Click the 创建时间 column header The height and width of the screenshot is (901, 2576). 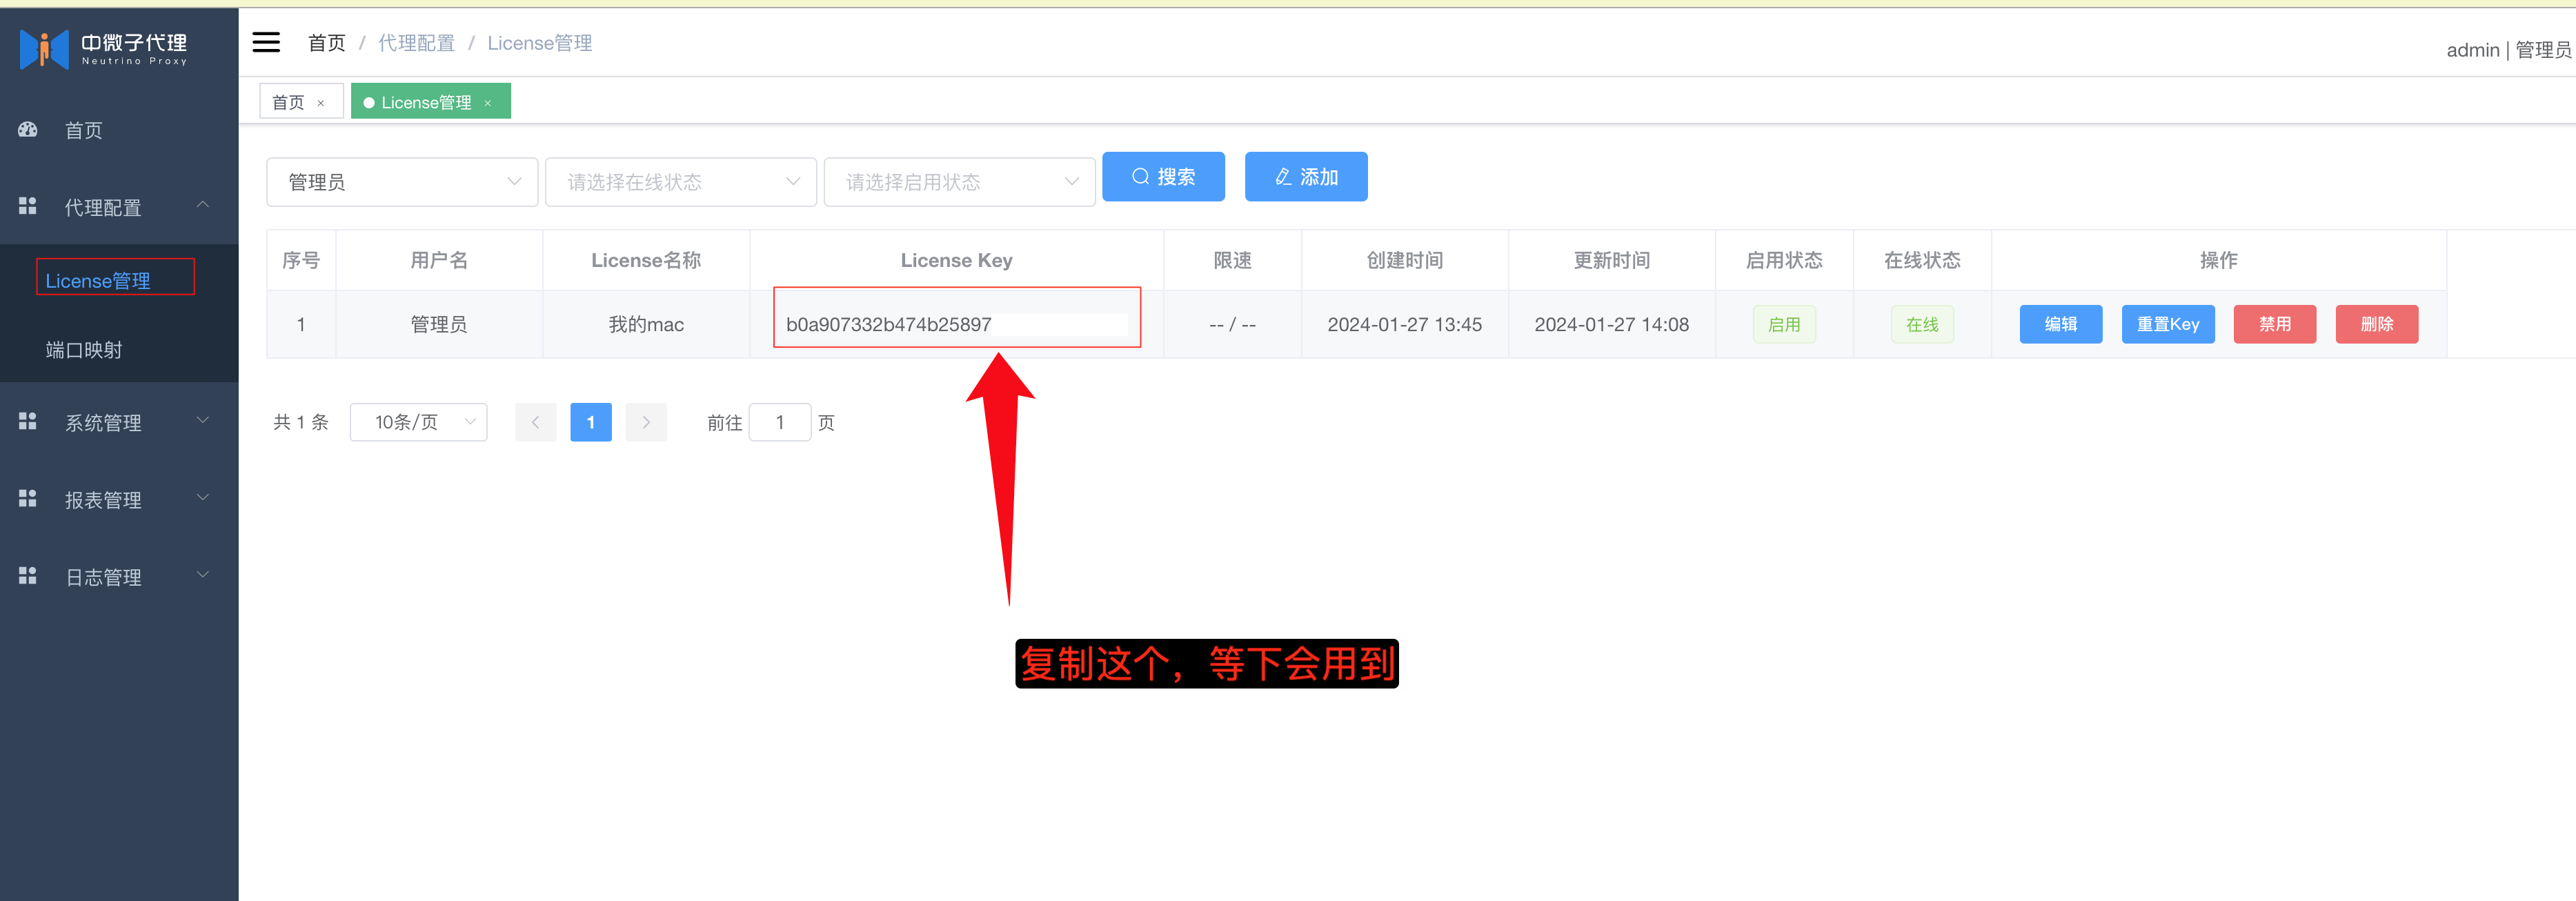[1405, 260]
